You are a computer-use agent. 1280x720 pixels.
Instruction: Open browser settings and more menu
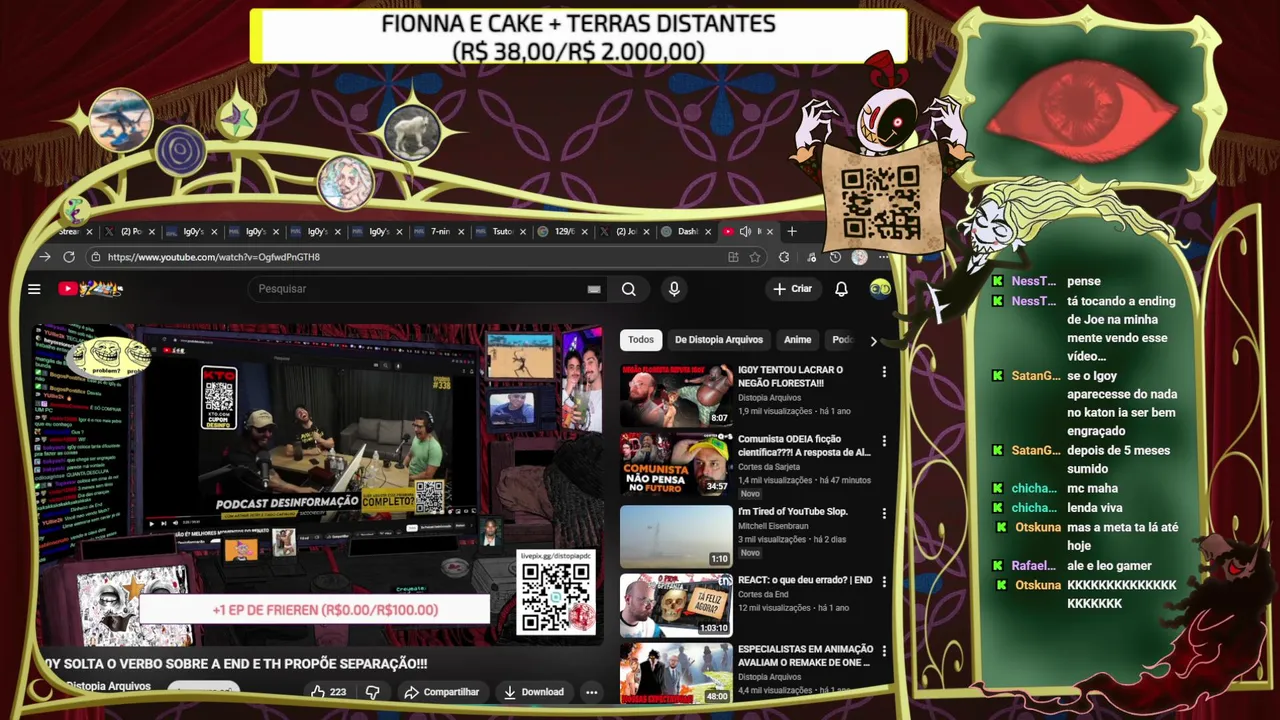point(882,257)
